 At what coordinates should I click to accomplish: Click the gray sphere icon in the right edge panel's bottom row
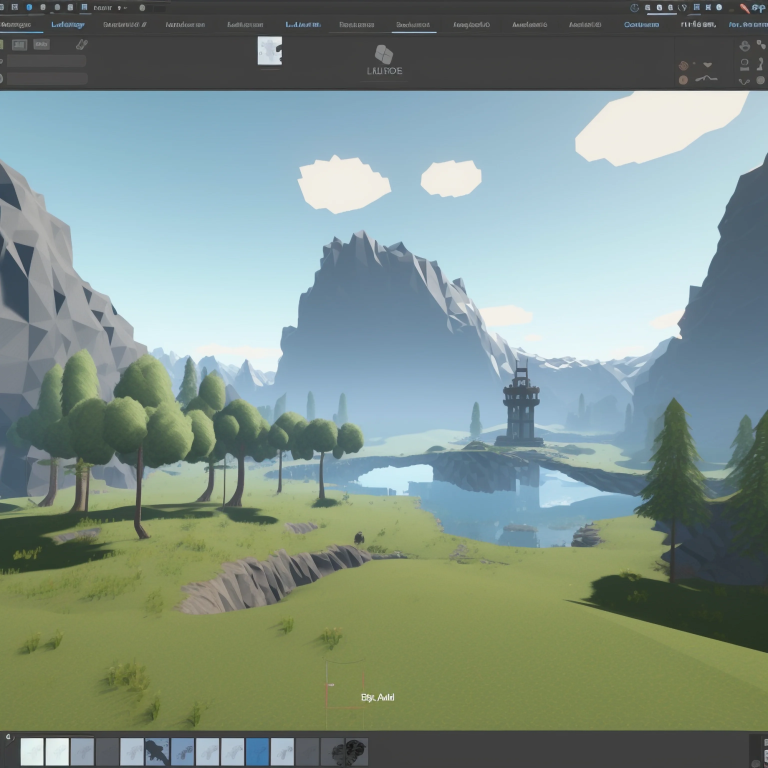[x=761, y=80]
